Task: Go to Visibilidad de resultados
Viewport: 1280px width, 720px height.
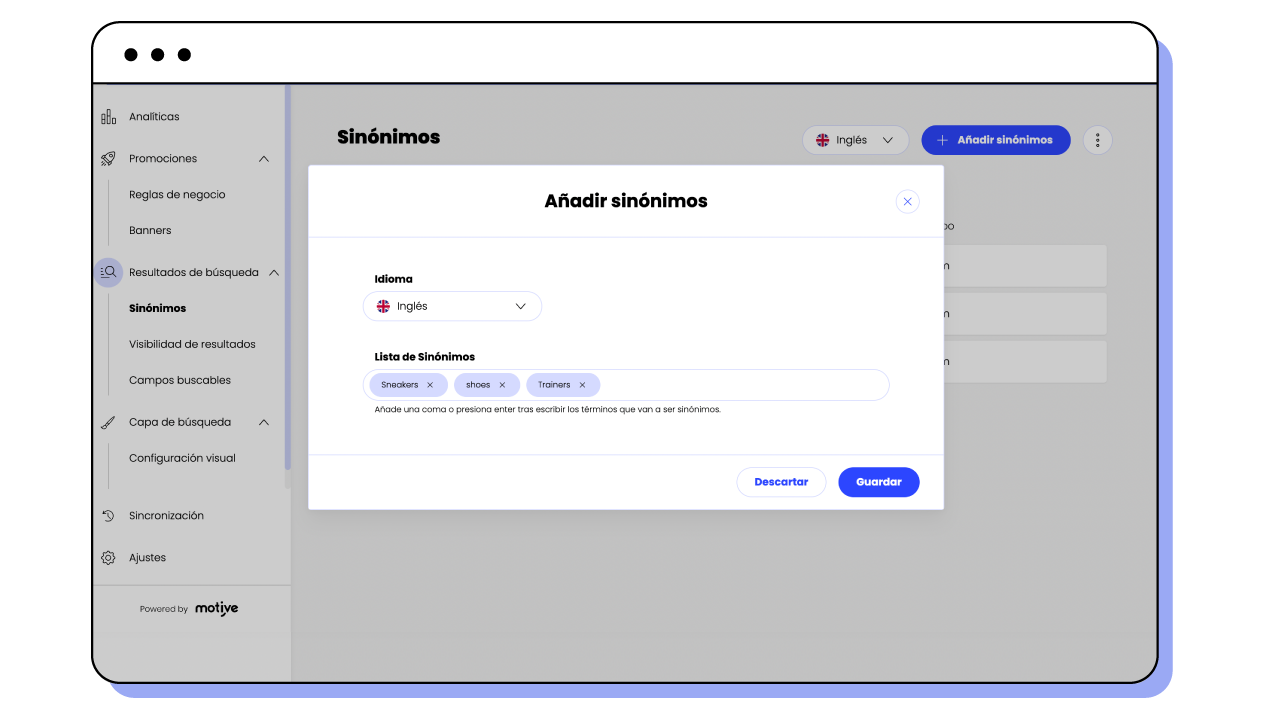Action: 192,344
